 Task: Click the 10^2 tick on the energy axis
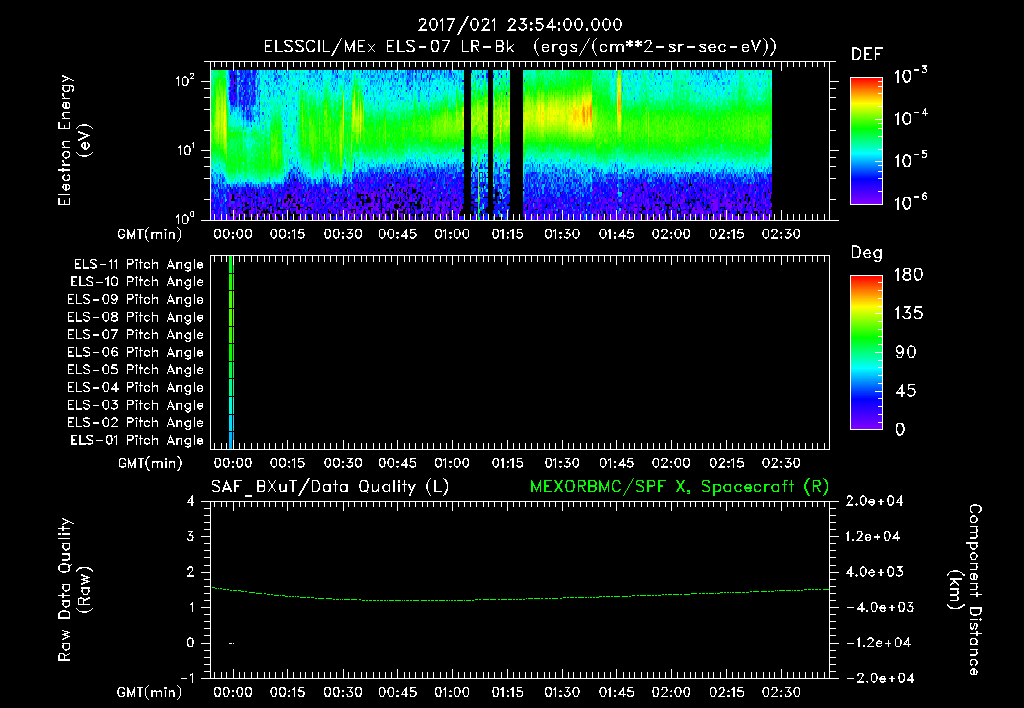click(x=185, y=82)
